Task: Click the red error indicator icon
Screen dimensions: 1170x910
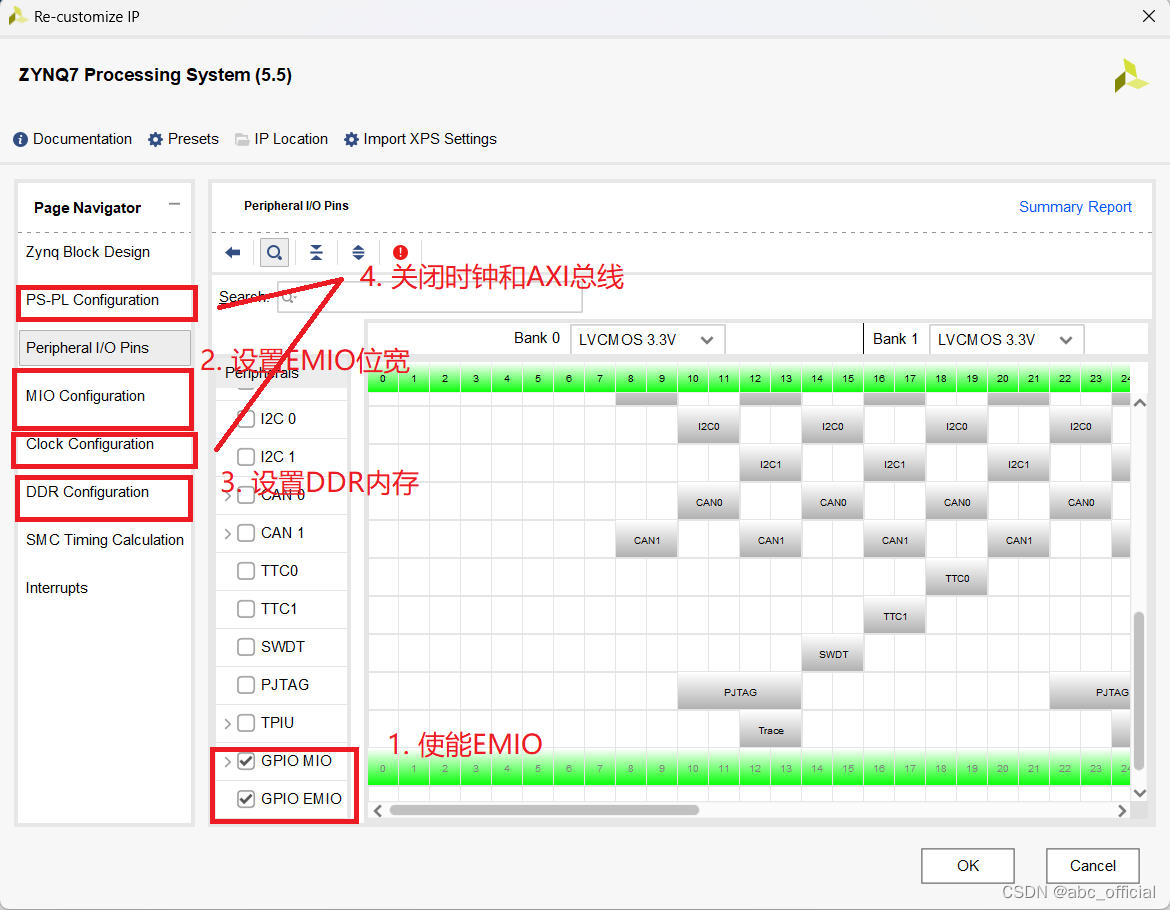Action: [401, 252]
